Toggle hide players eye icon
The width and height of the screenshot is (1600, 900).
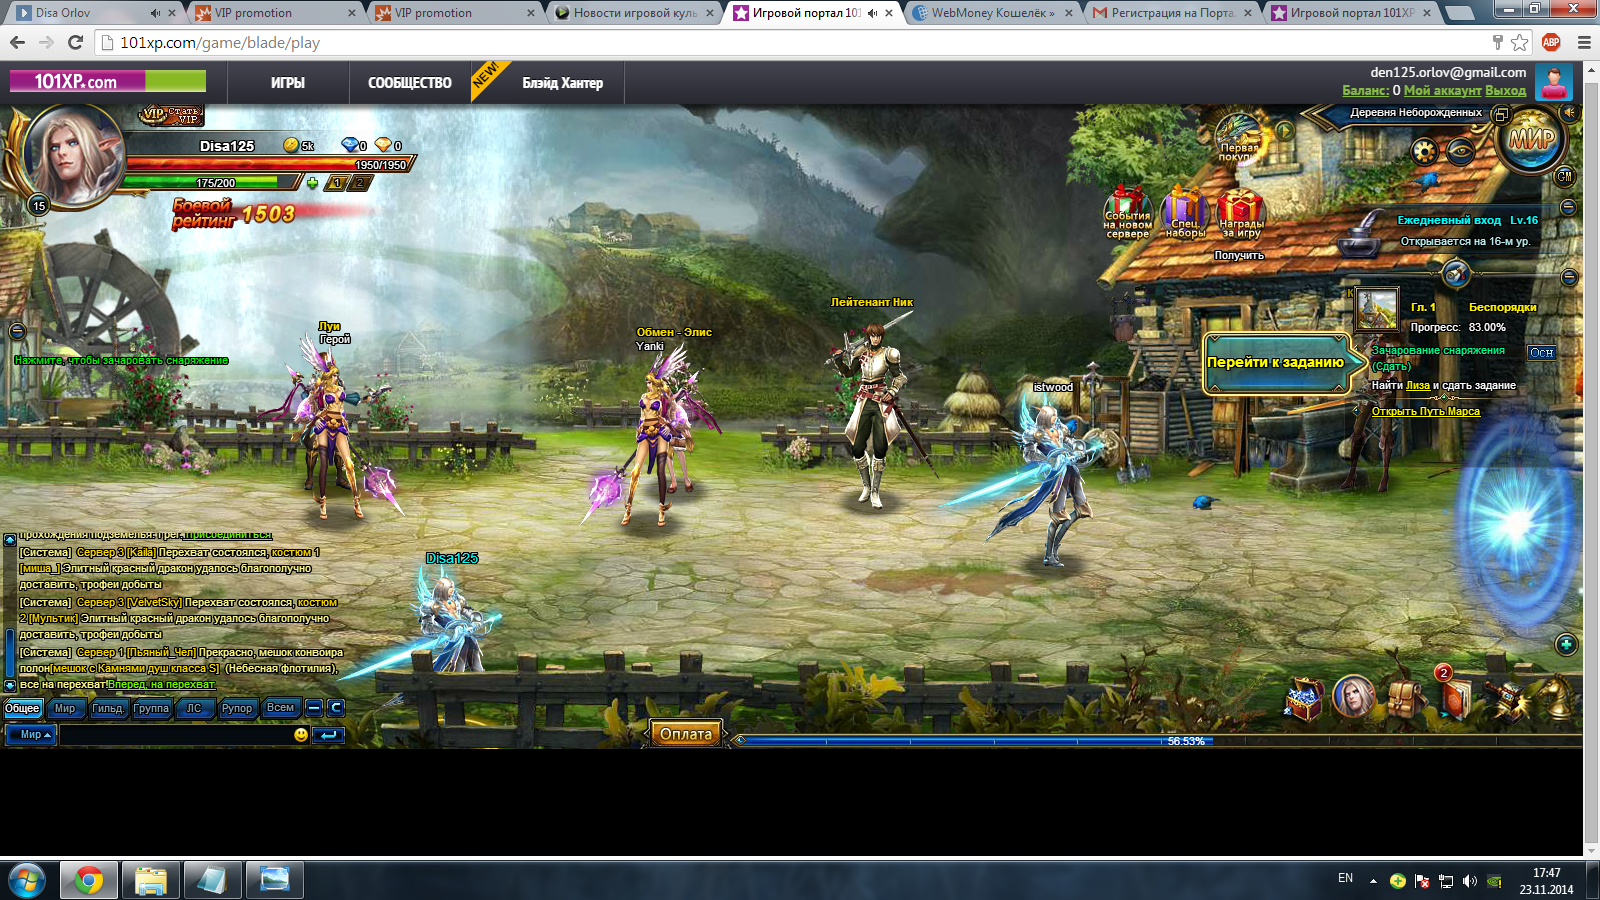(1460, 152)
